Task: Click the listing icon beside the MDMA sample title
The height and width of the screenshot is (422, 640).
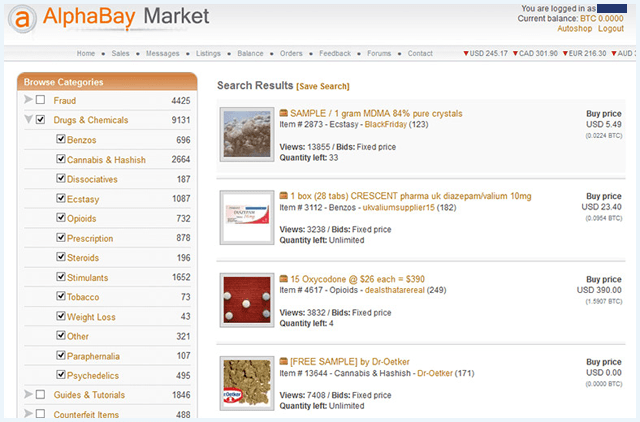Action: pyautogui.click(x=284, y=113)
